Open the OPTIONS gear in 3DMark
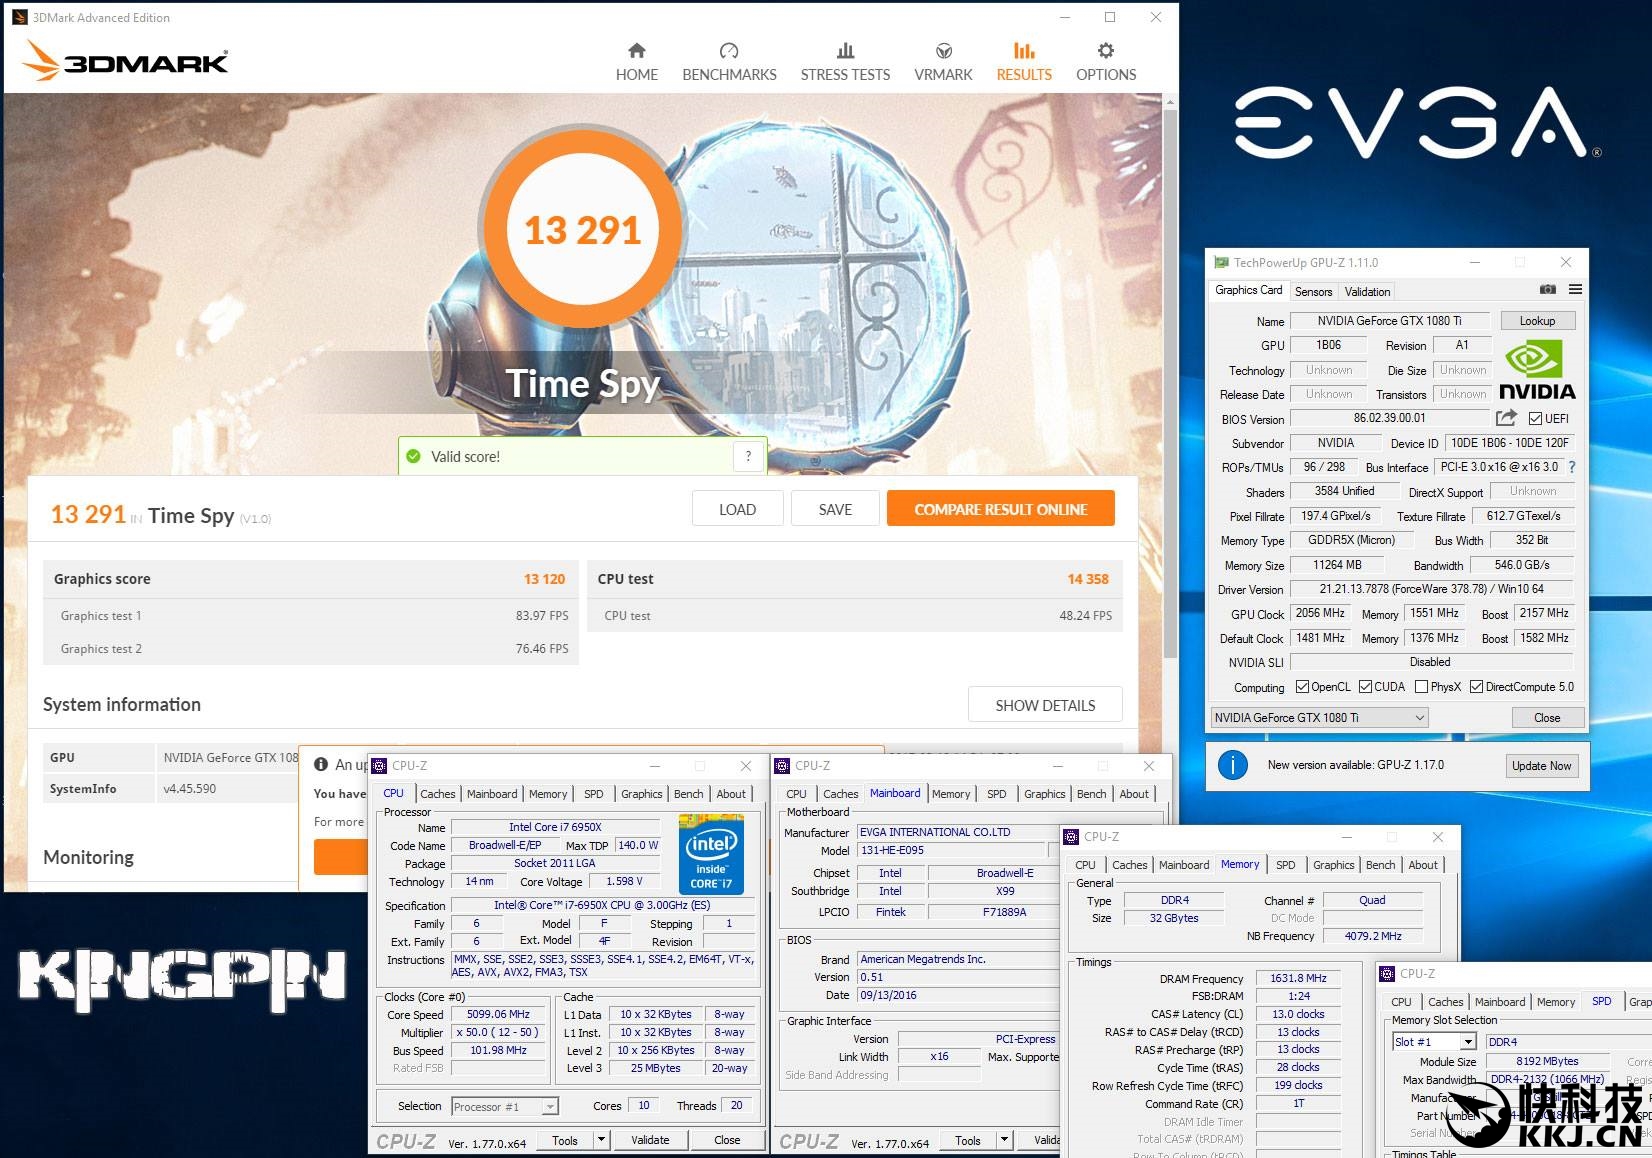The image size is (1652, 1158). (x=1105, y=51)
